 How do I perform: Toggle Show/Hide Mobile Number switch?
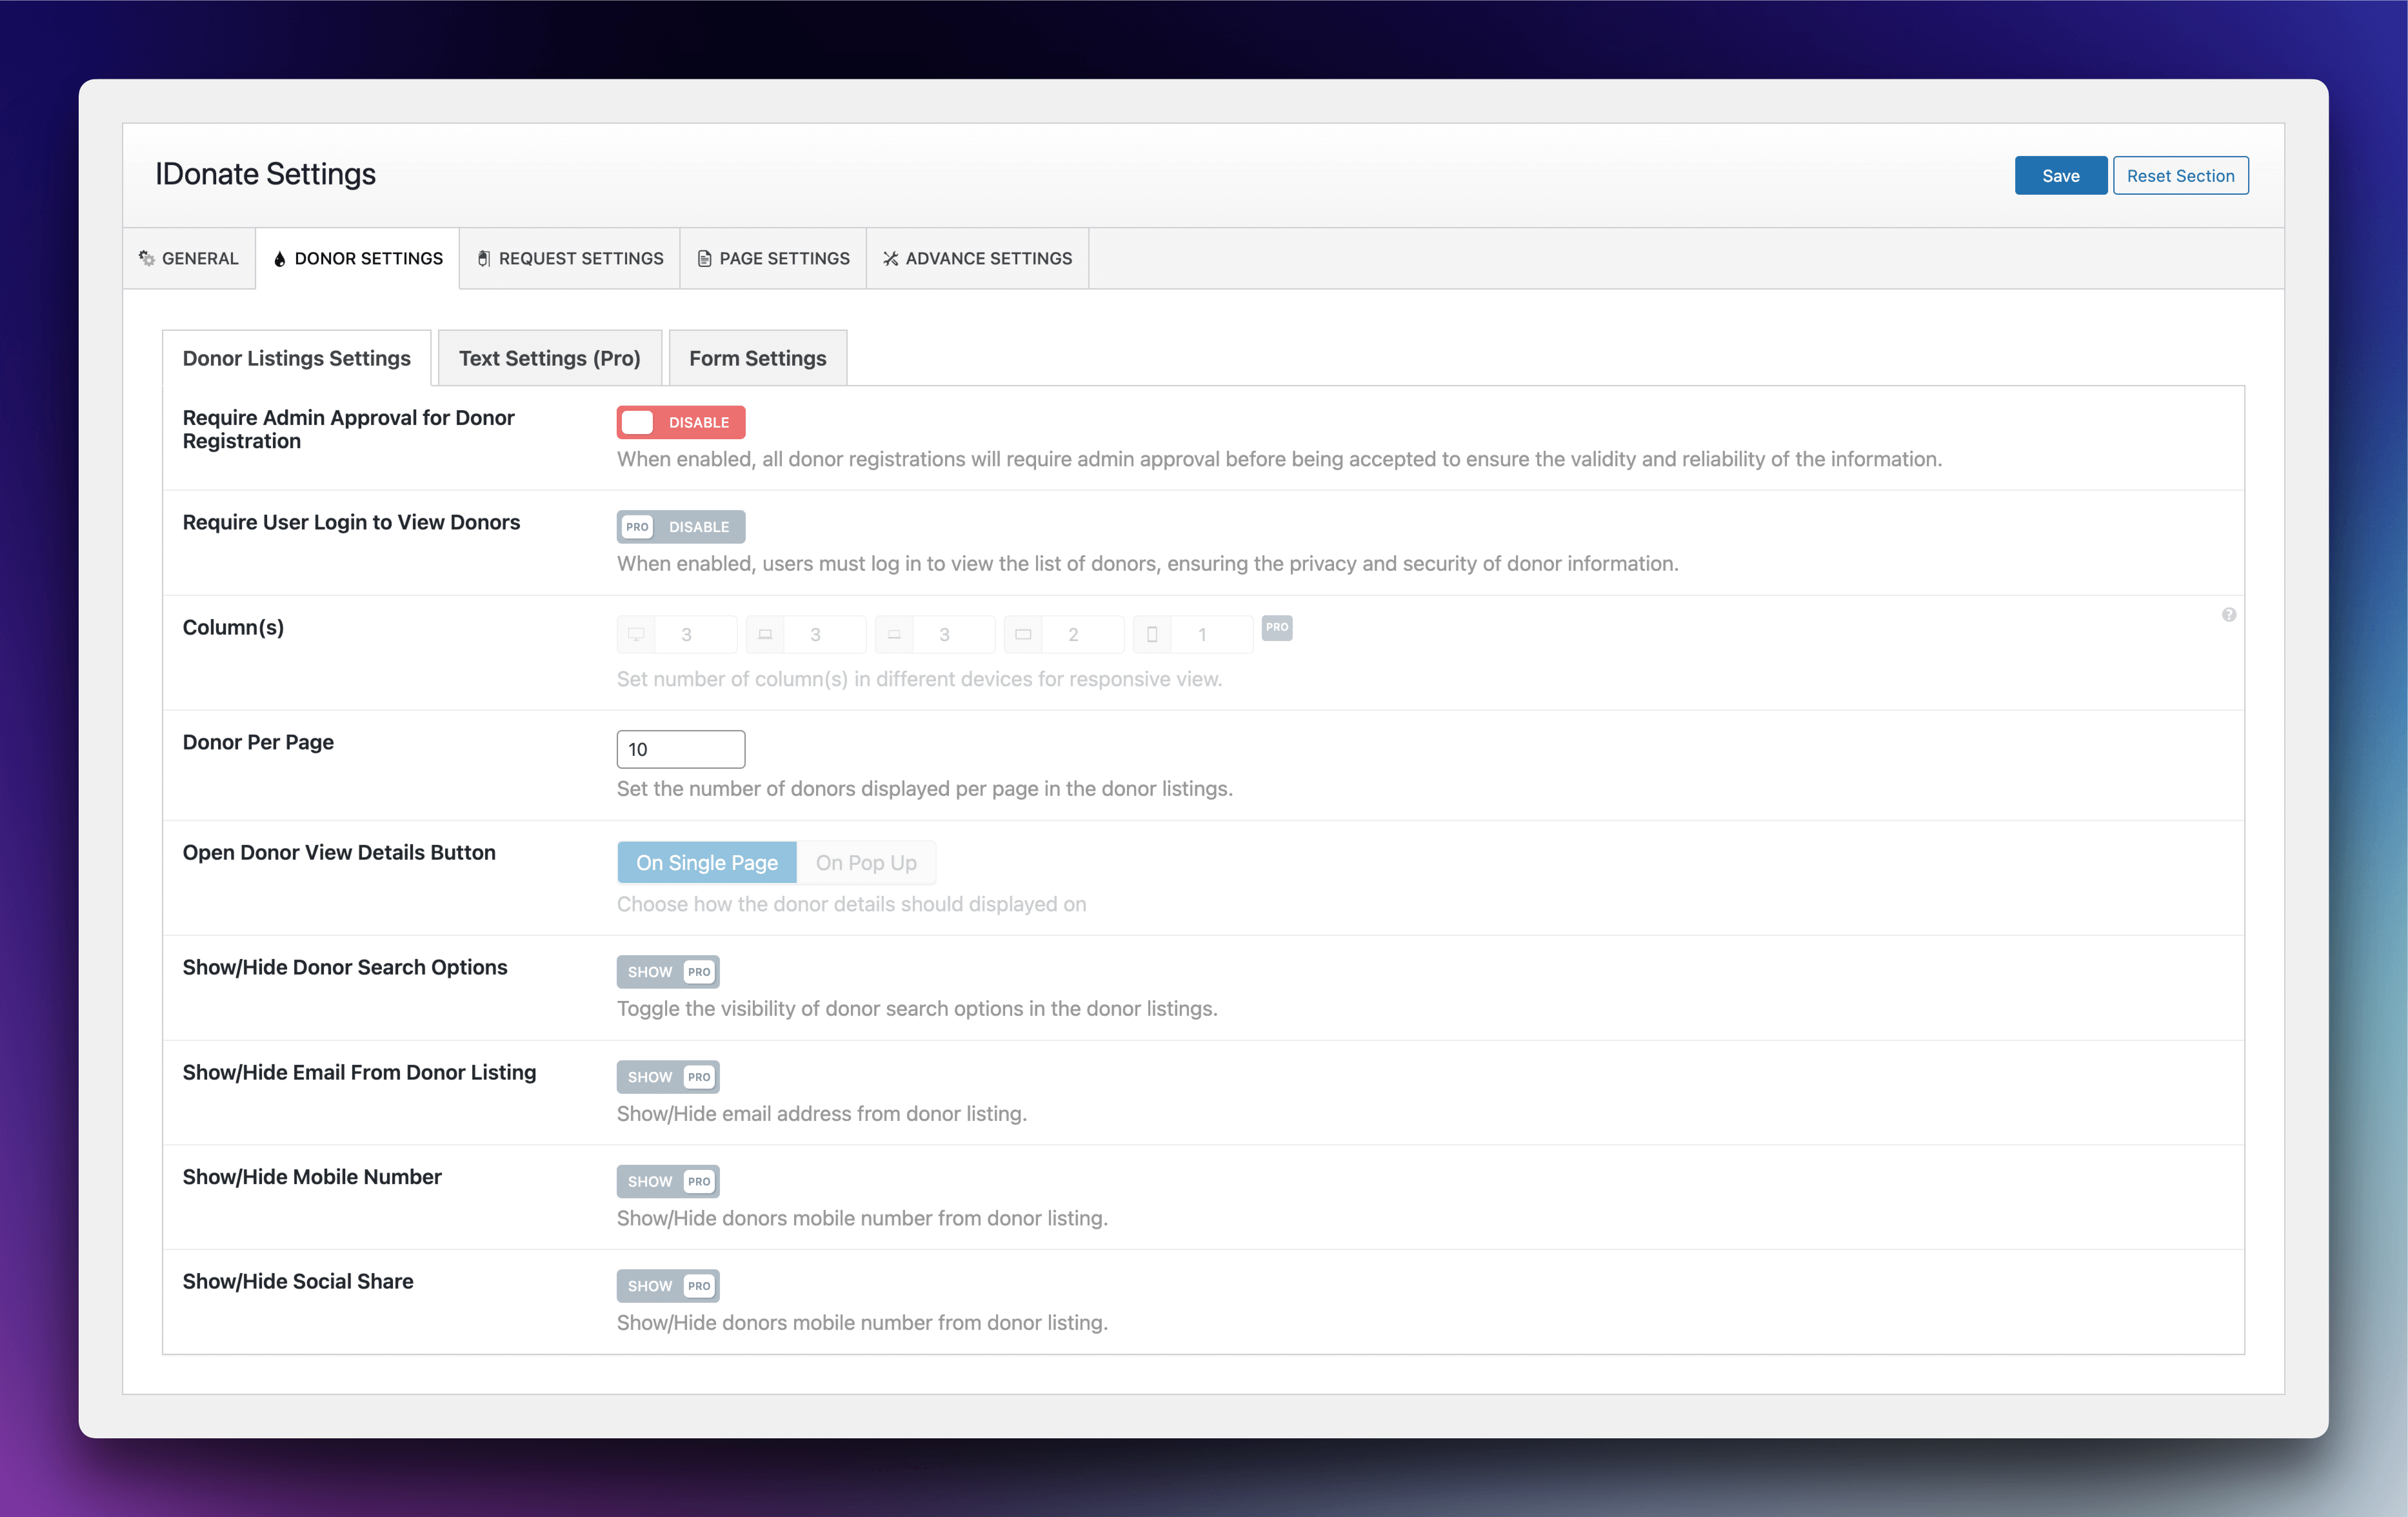[x=668, y=1181]
